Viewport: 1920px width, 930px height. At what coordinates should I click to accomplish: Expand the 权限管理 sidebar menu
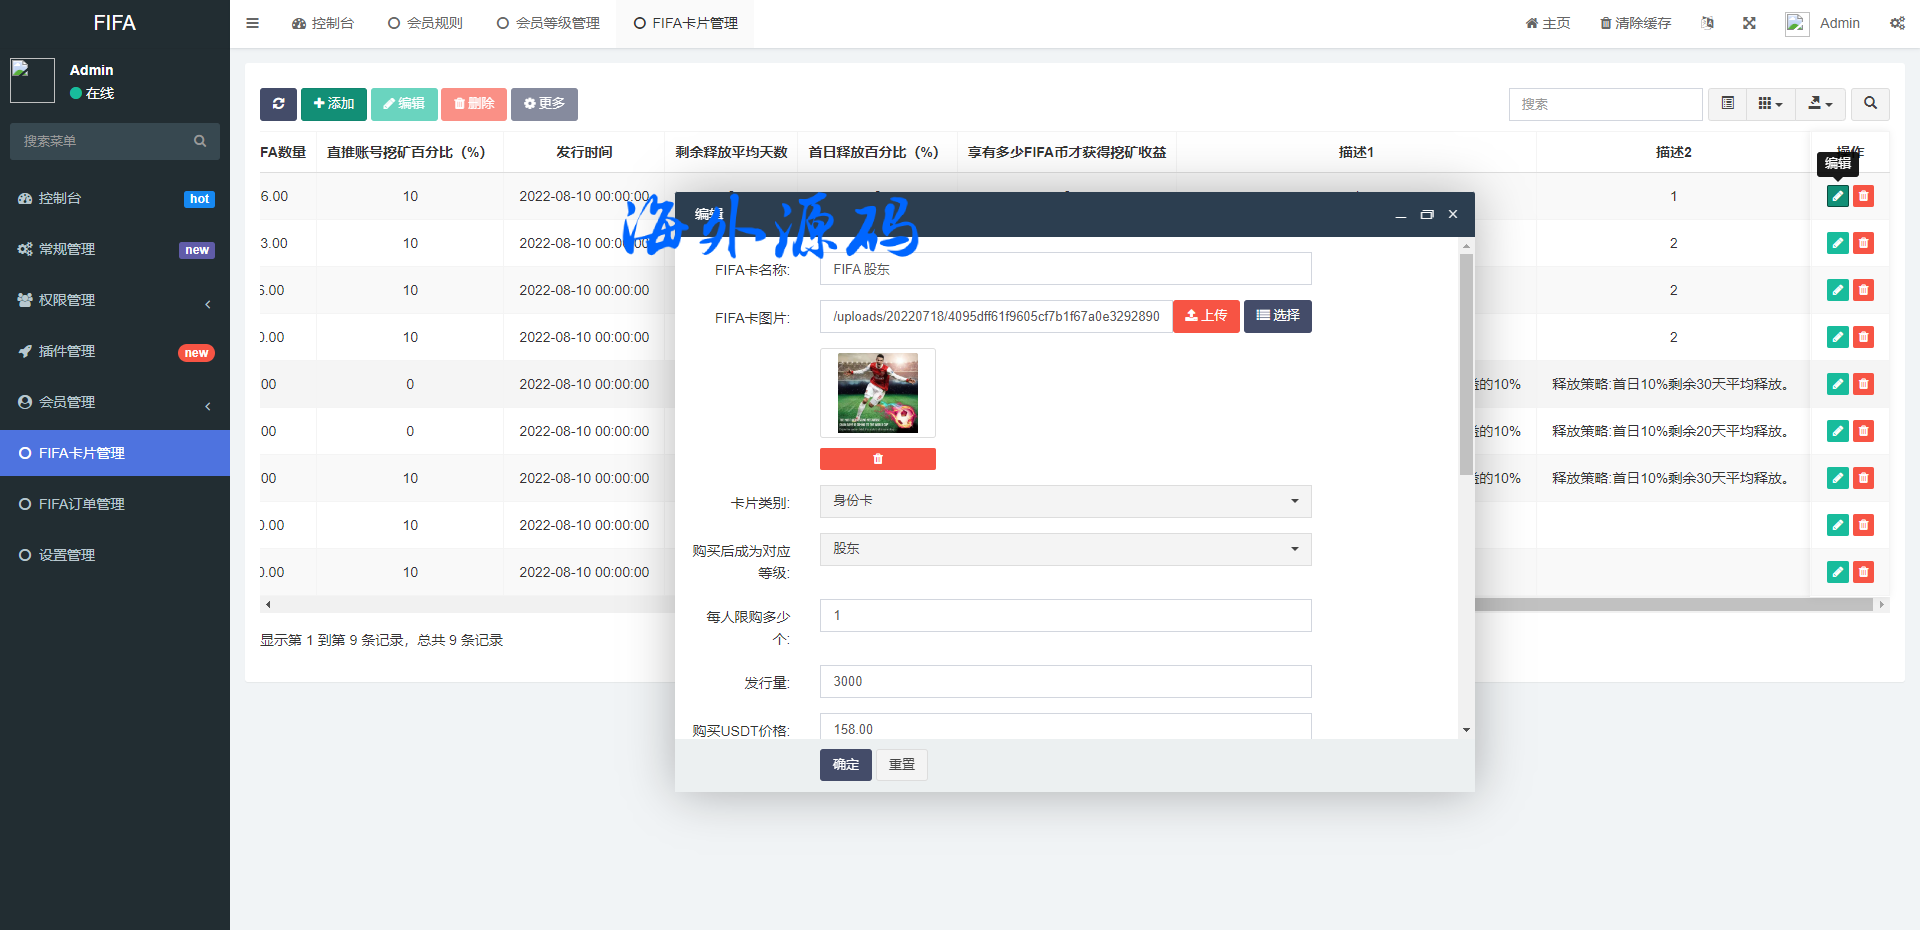click(x=115, y=300)
